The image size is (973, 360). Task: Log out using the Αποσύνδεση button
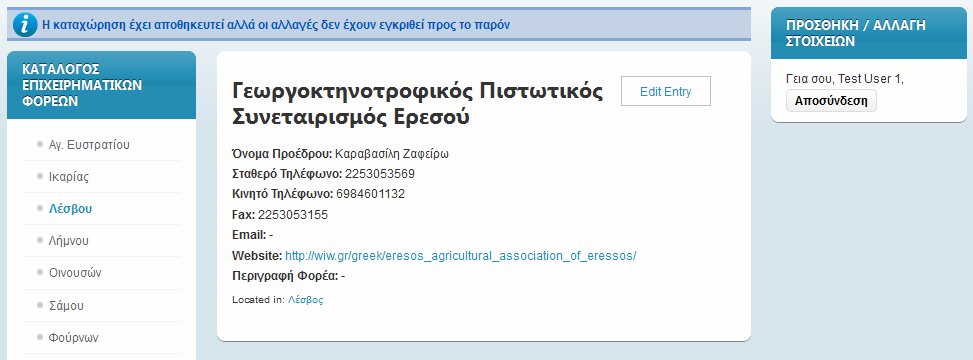coord(831,101)
